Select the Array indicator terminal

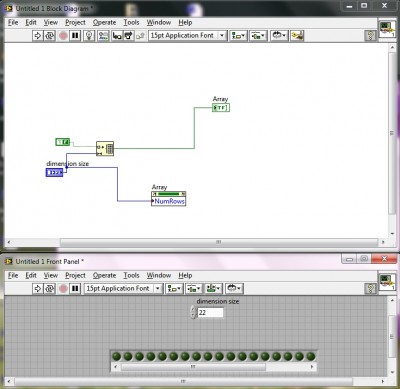pos(221,108)
